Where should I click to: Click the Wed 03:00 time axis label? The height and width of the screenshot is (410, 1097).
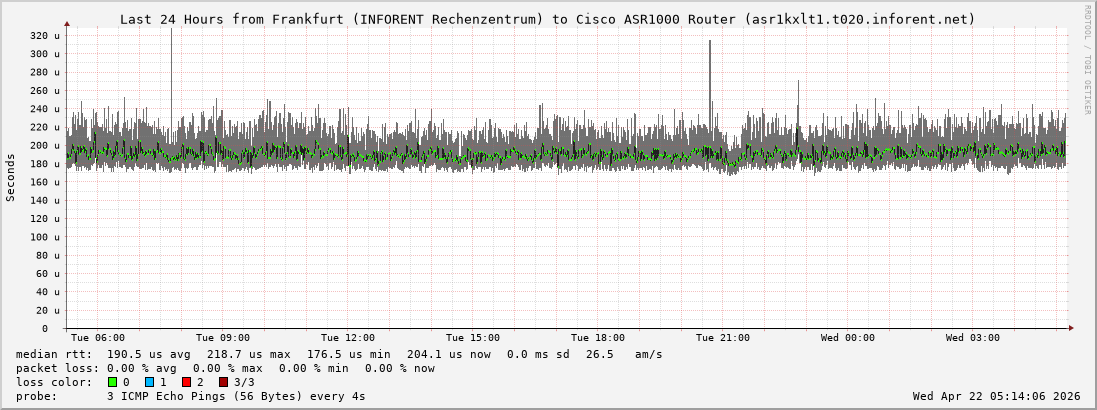tap(973, 338)
